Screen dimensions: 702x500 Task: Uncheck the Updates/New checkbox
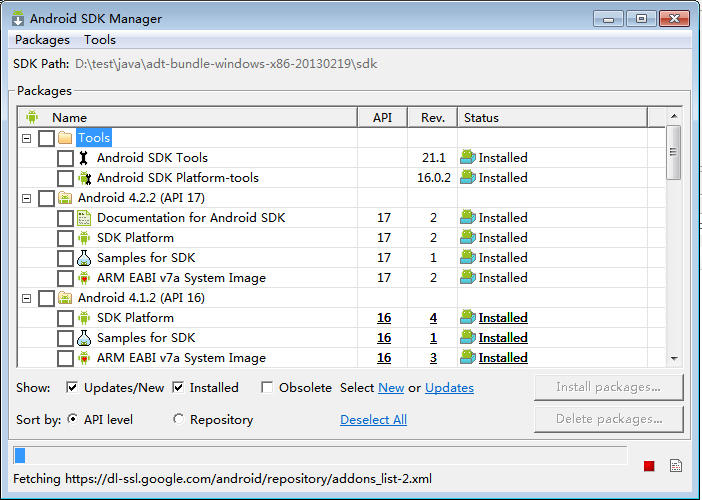pyautogui.click(x=72, y=387)
